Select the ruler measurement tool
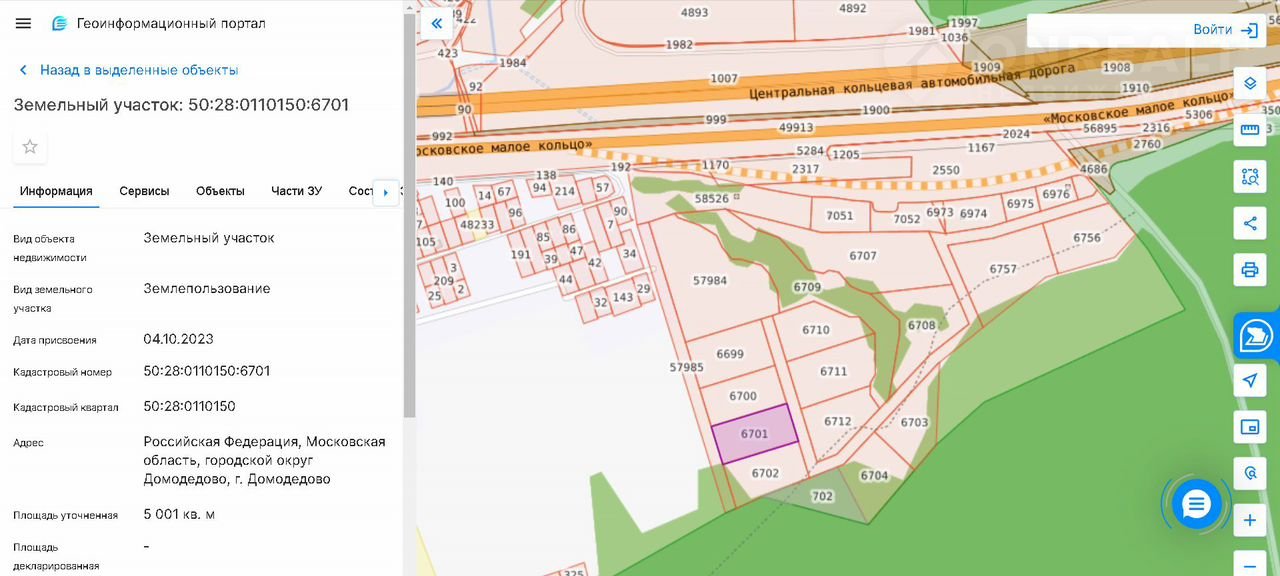The height and width of the screenshot is (576, 1280). [x=1249, y=130]
